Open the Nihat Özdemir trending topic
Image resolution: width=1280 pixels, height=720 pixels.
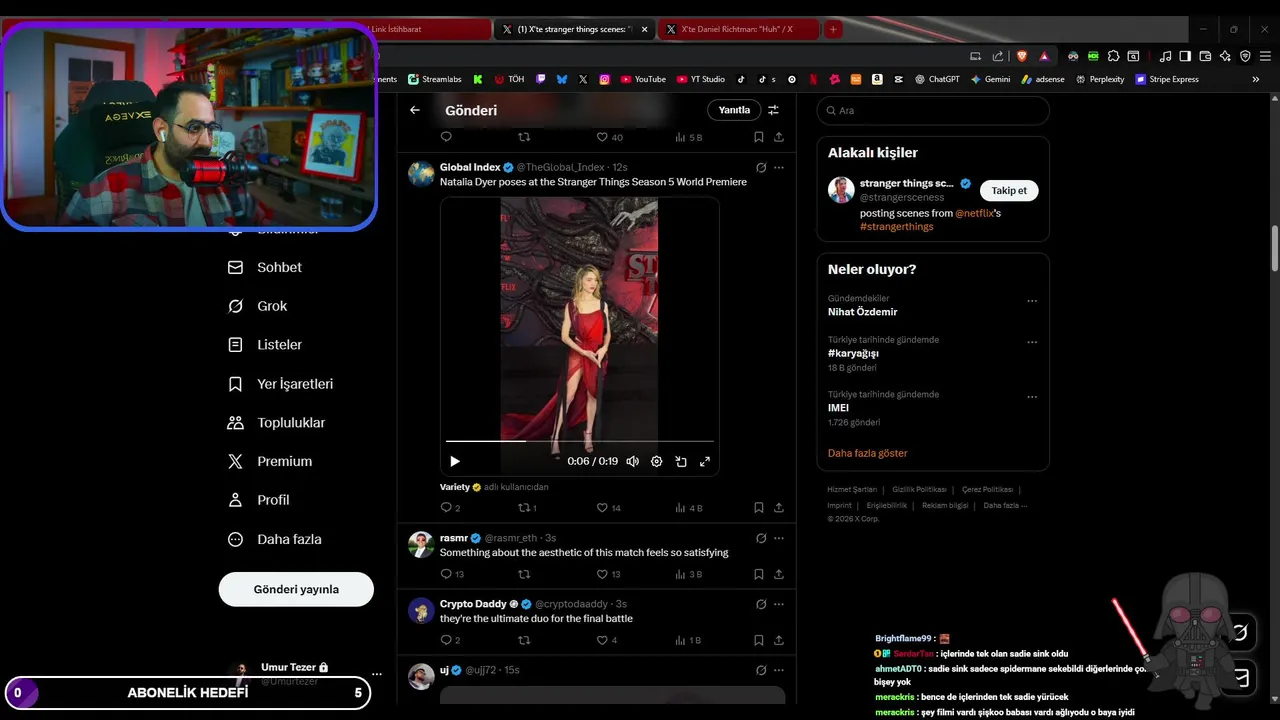click(862, 312)
